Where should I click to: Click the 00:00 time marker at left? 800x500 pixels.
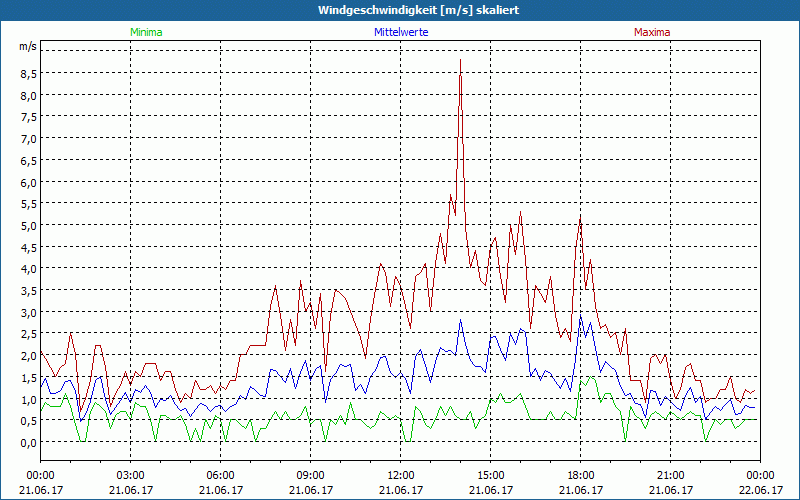(x=40, y=475)
